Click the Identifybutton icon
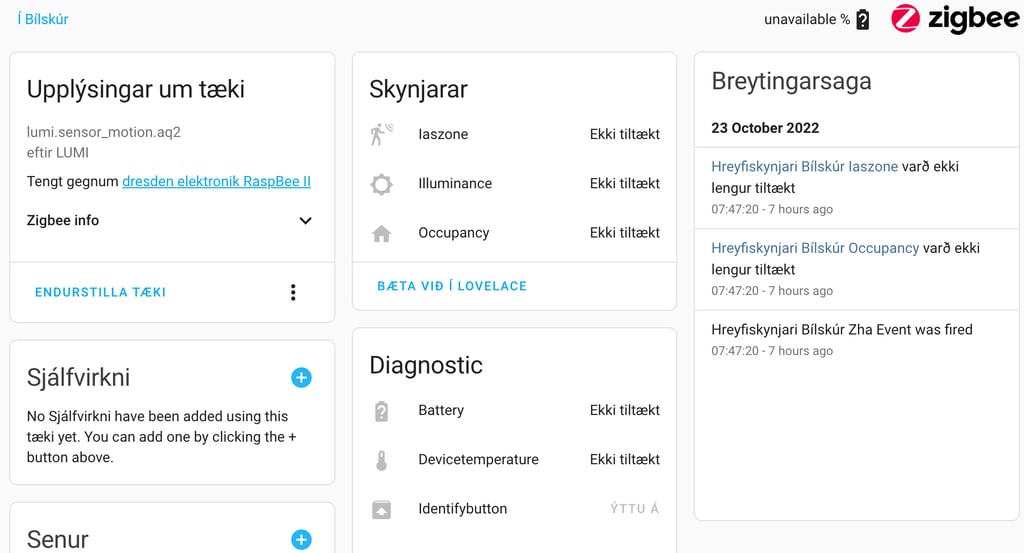 381,509
